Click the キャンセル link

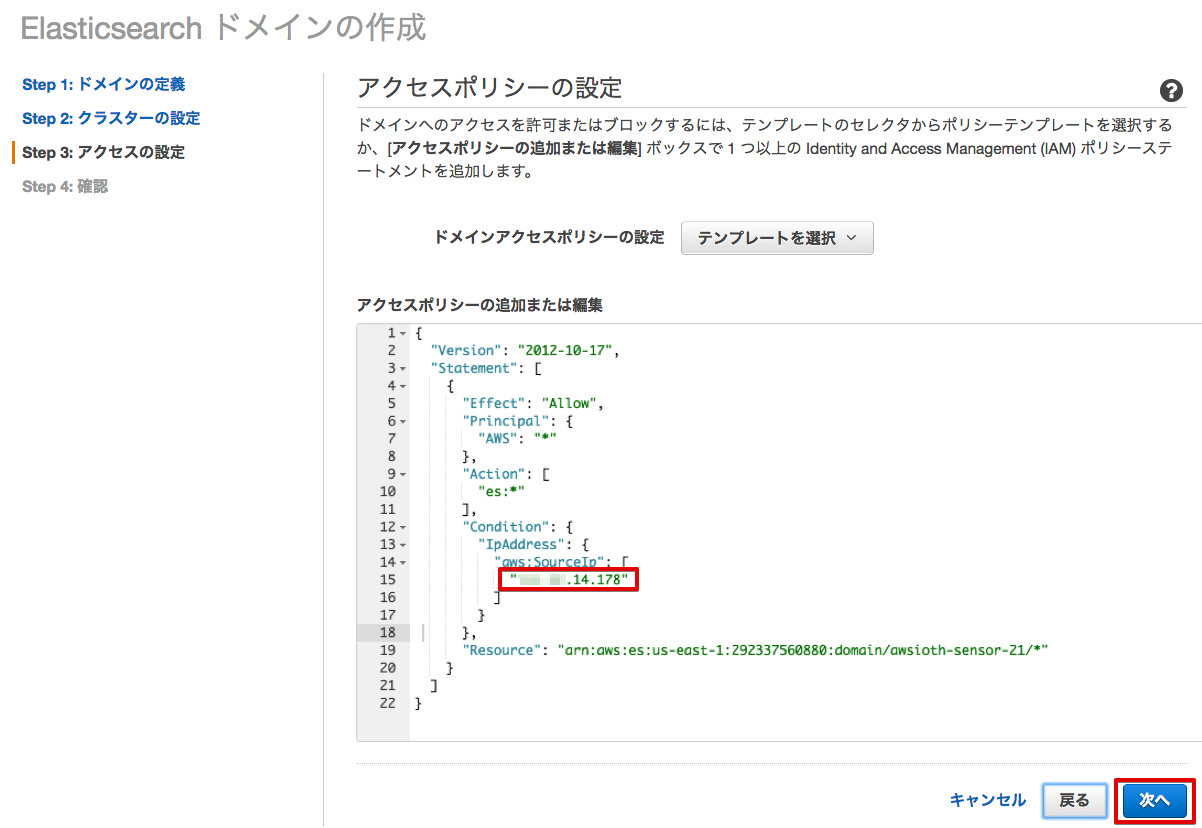point(988,800)
